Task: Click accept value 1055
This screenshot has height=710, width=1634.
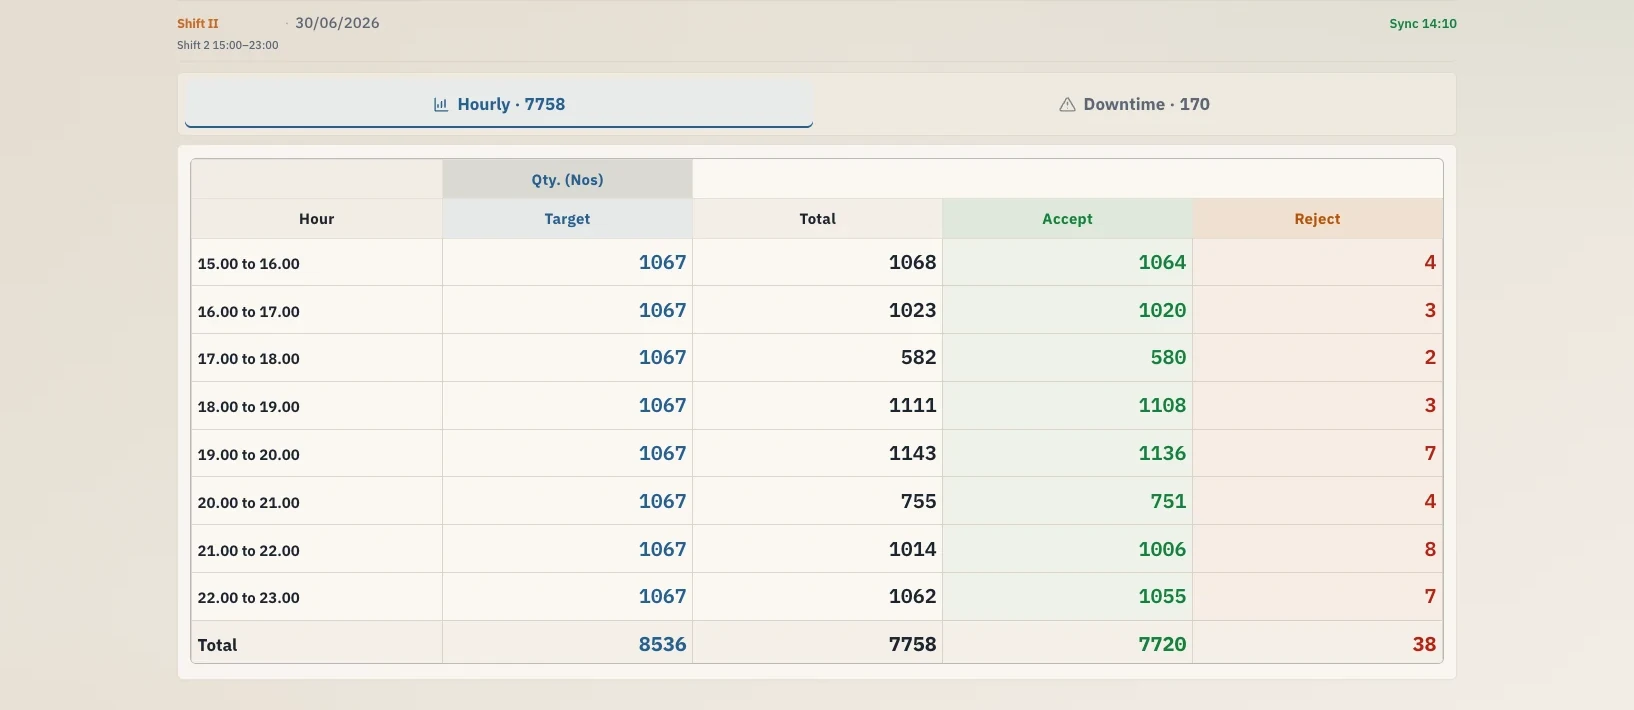Action: (1162, 596)
